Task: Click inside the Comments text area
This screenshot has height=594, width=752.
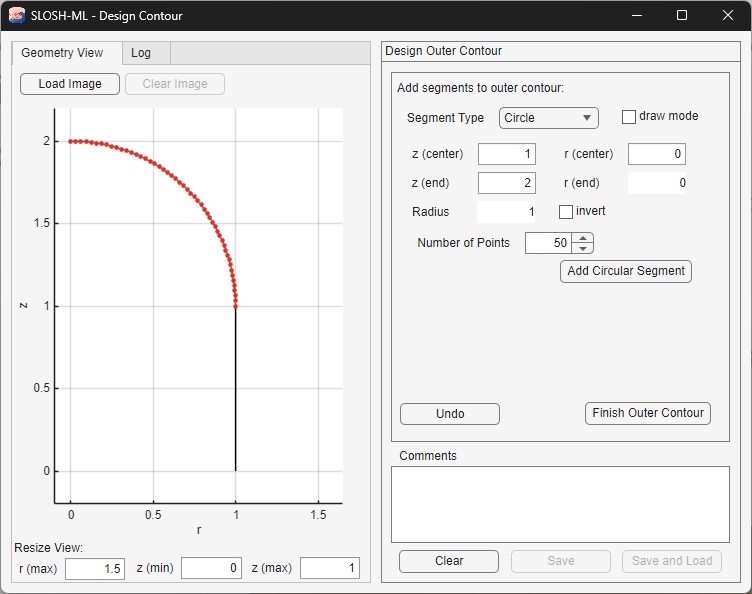Action: point(560,504)
